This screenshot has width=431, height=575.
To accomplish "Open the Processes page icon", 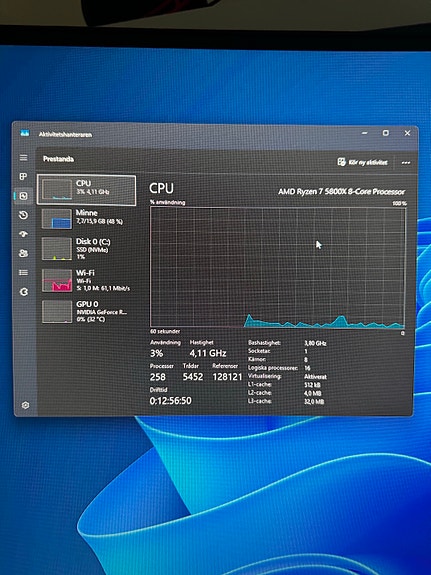I will point(23,176).
